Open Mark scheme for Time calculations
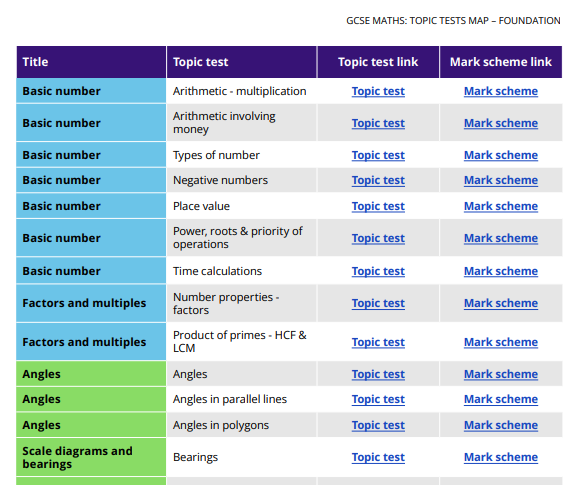The height and width of the screenshot is (485, 583). pyautogui.click(x=501, y=271)
